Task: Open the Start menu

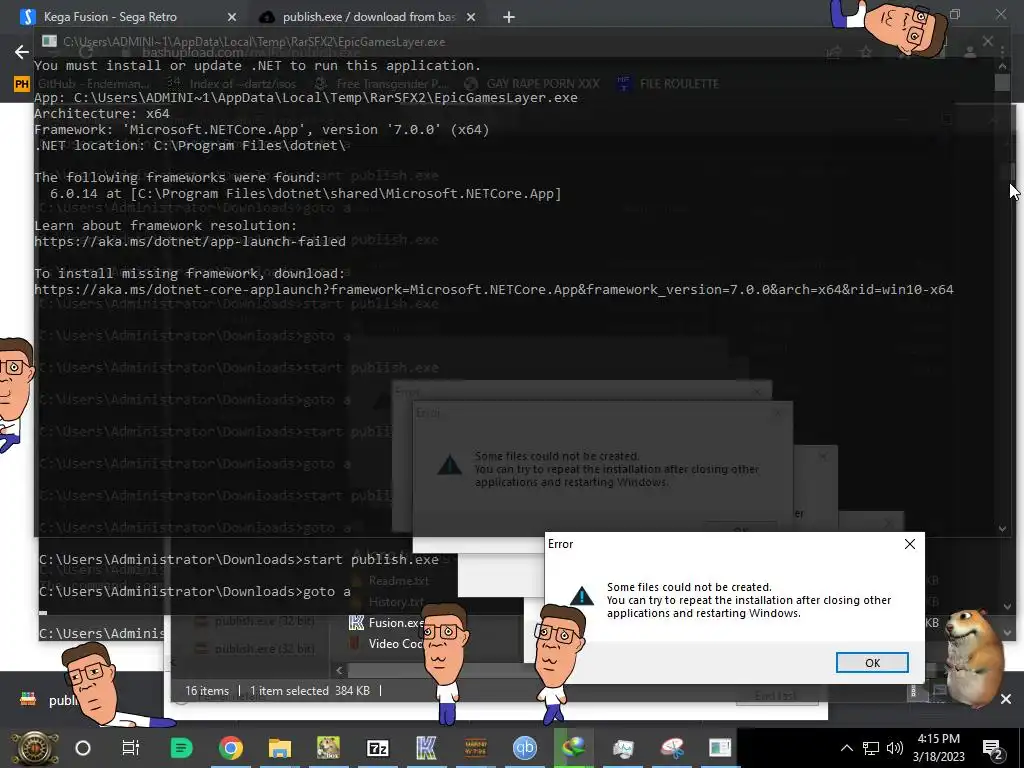Action: [34, 748]
